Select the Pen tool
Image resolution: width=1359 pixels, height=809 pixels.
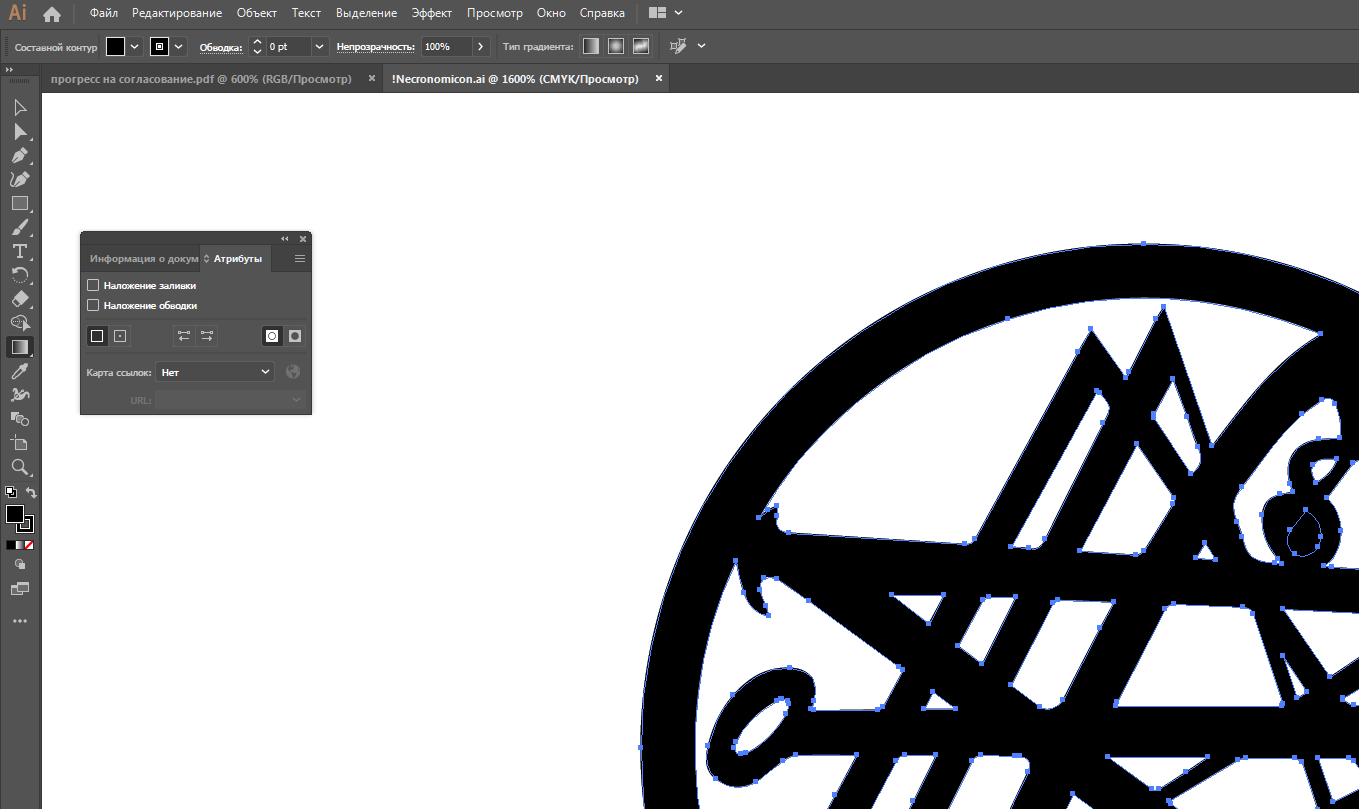[x=20, y=155]
